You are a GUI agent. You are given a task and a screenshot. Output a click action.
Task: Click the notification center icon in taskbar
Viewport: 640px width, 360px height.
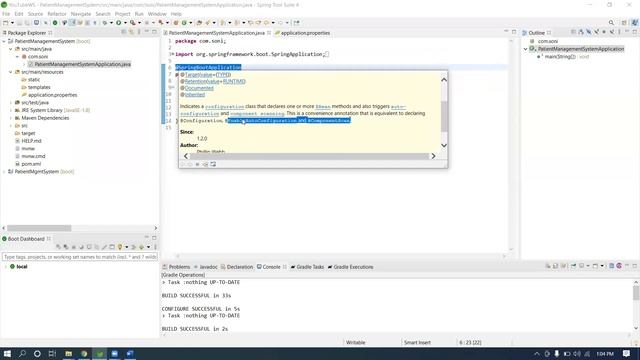[627, 353]
